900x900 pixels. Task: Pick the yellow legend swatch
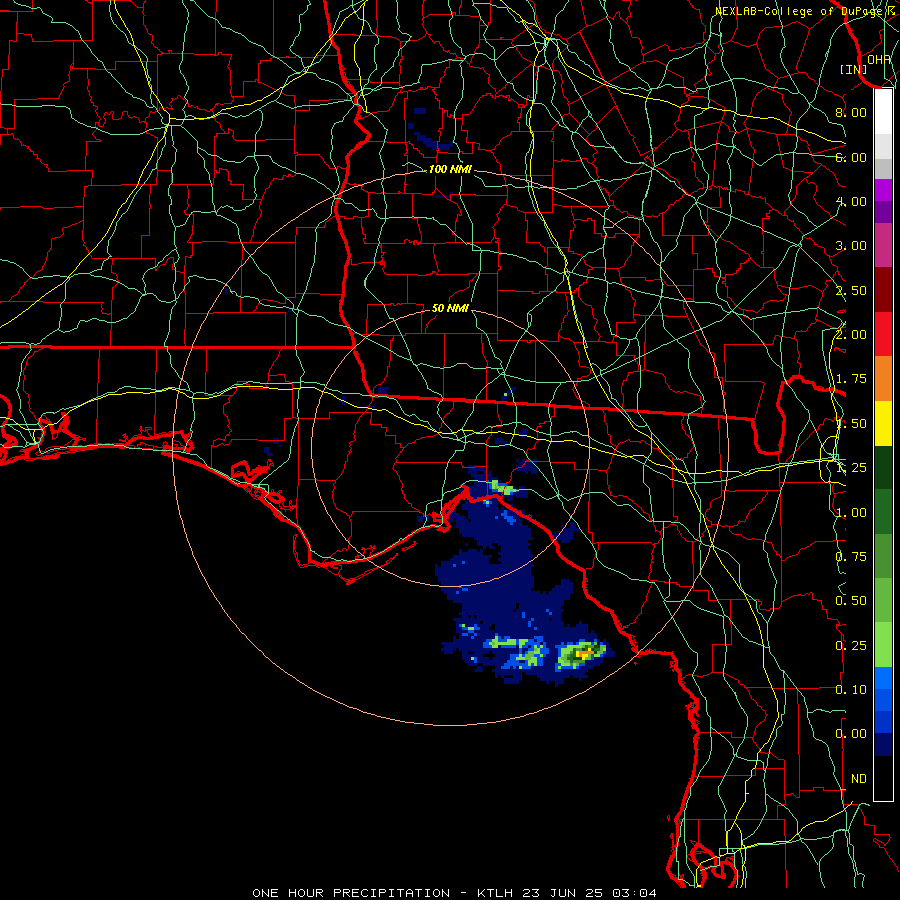[883, 423]
